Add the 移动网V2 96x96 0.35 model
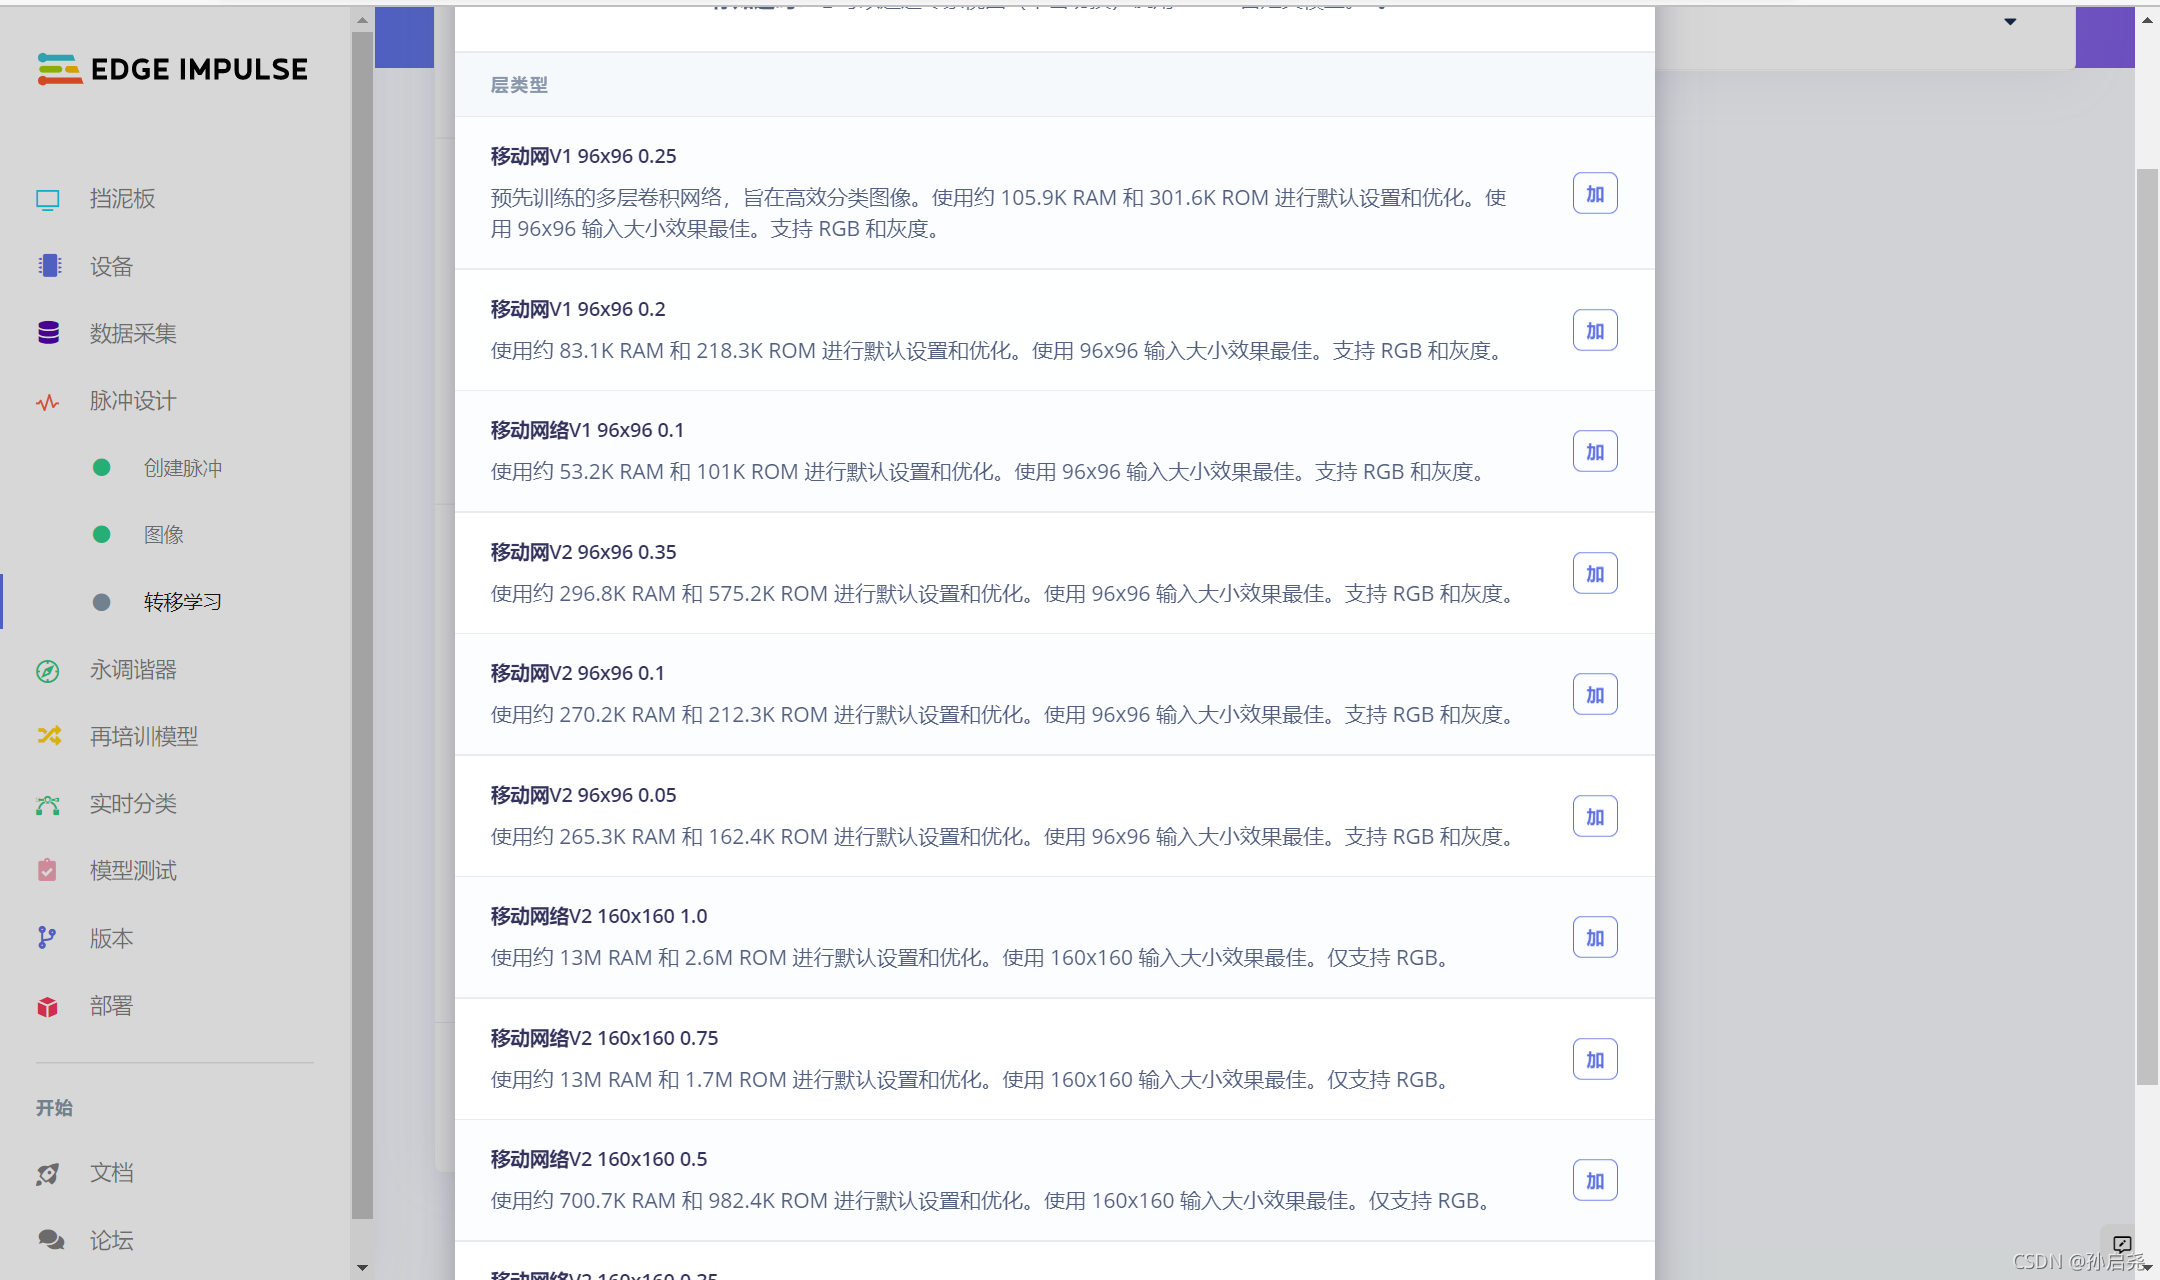The height and width of the screenshot is (1280, 2160). (1594, 574)
